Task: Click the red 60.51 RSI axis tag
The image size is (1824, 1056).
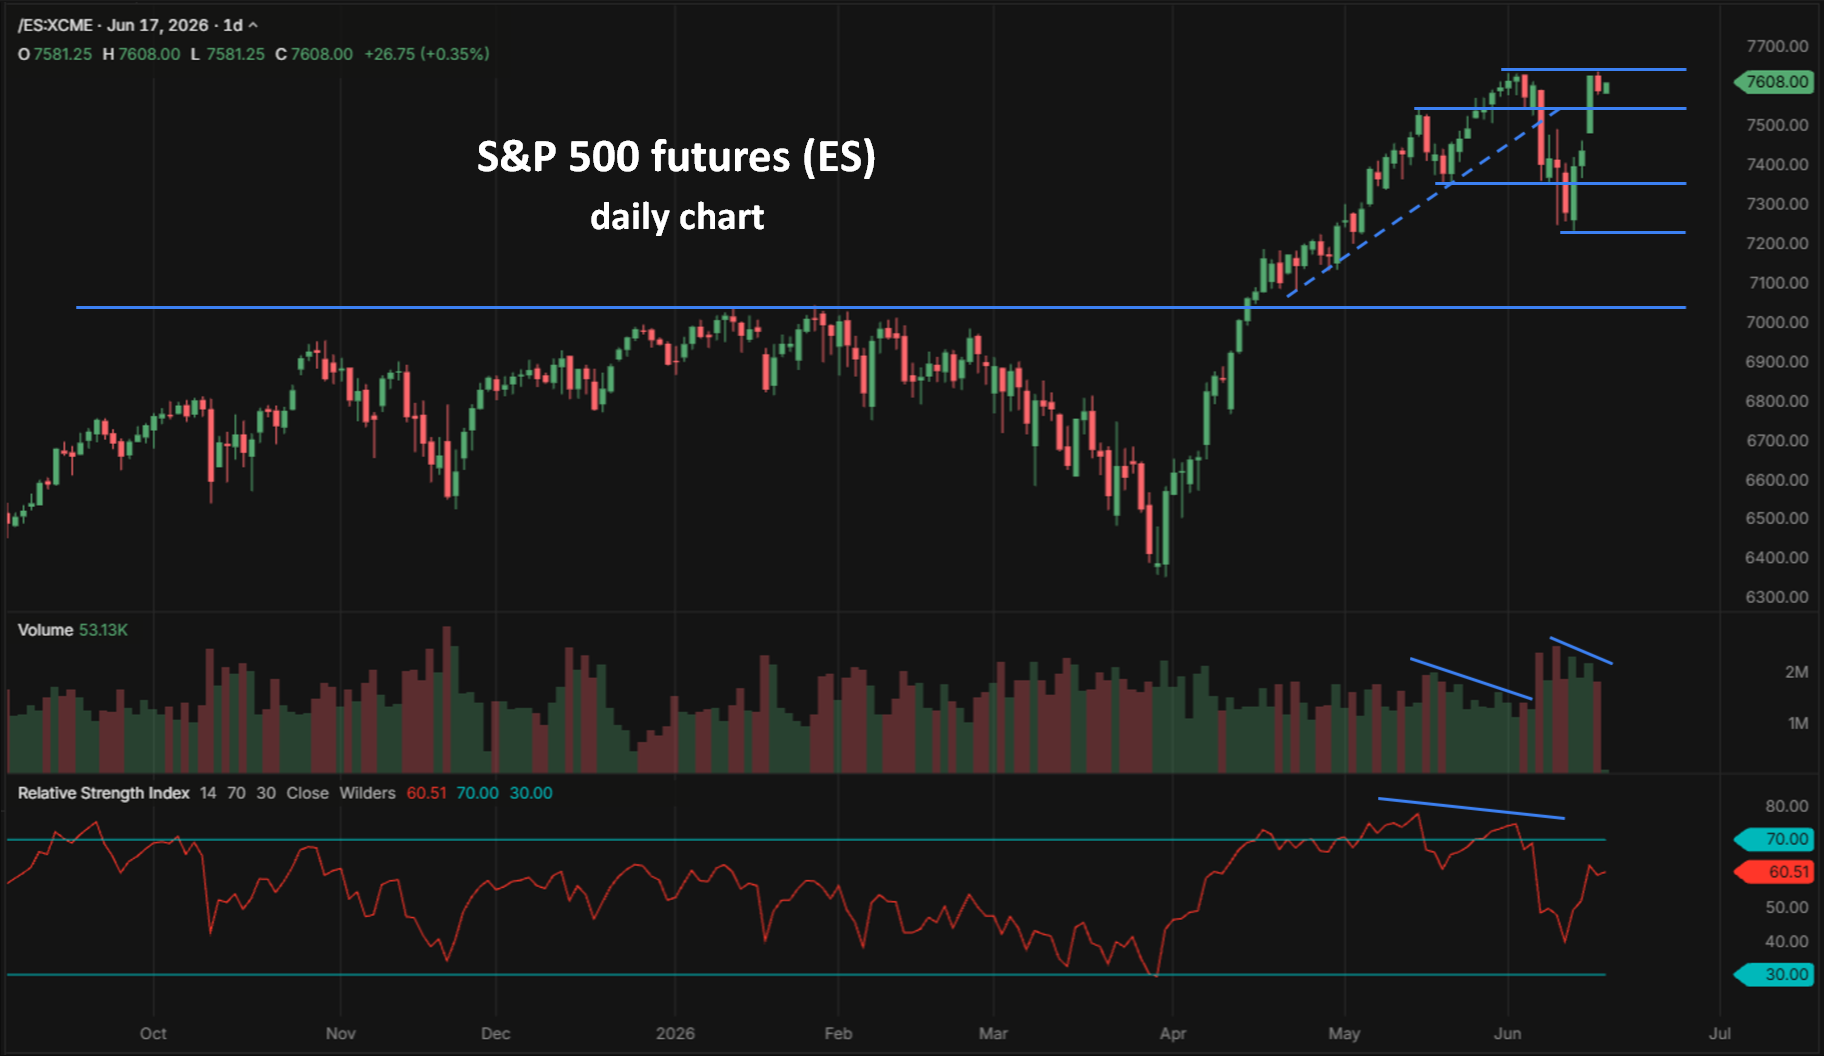Action: [1775, 872]
